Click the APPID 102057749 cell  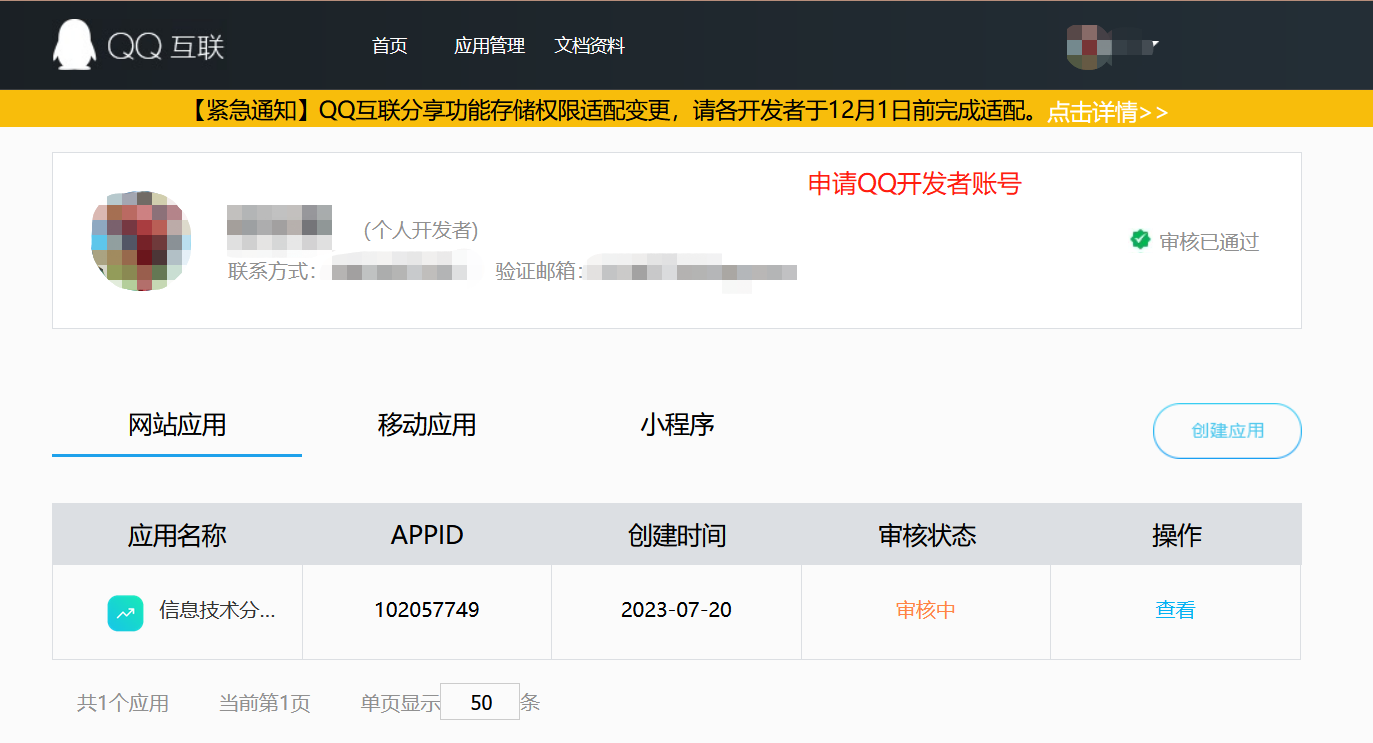pyautogui.click(x=426, y=610)
